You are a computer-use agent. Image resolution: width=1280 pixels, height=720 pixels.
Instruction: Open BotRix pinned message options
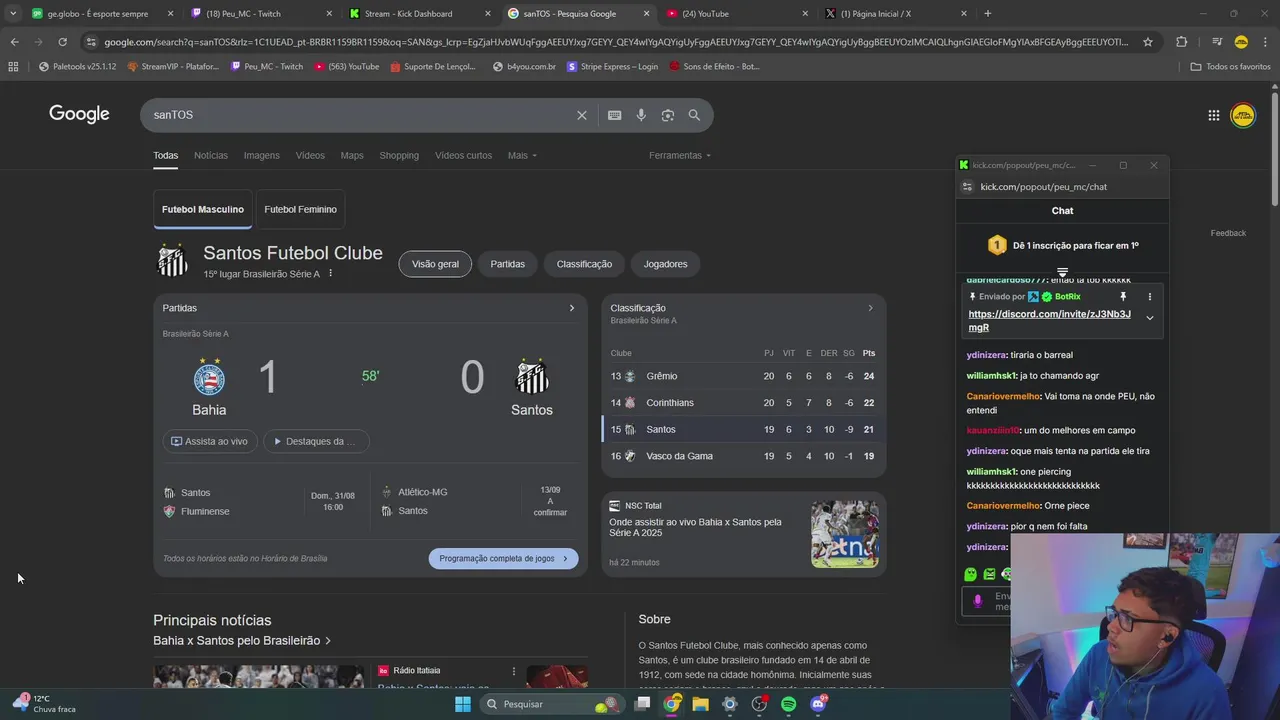pos(1150,297)
